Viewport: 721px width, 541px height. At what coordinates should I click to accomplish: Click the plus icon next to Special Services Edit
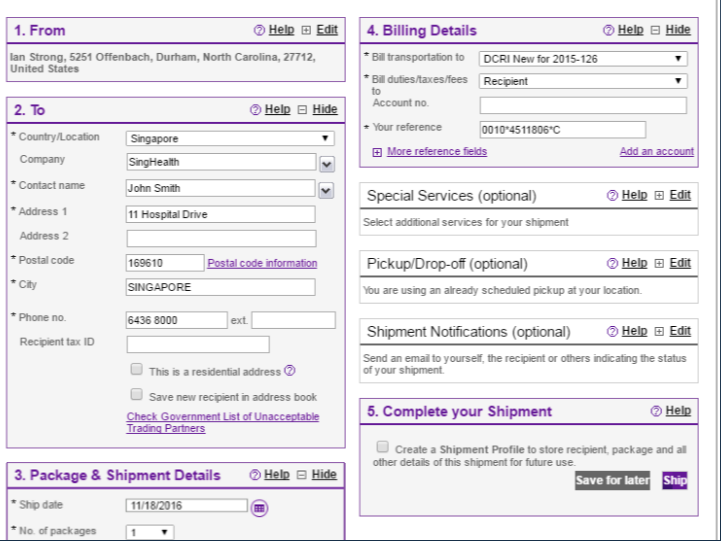(659, 195)
